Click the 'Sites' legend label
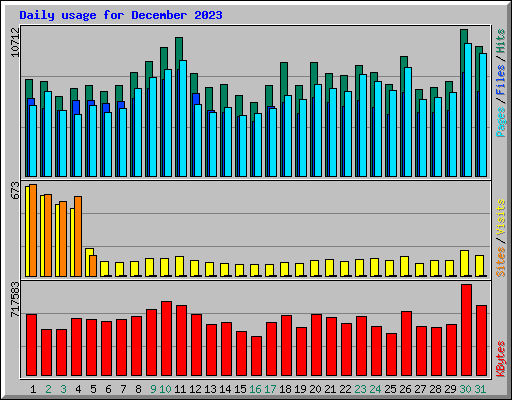Viewport: 512px width, 400px height. (x=500, y=262)
